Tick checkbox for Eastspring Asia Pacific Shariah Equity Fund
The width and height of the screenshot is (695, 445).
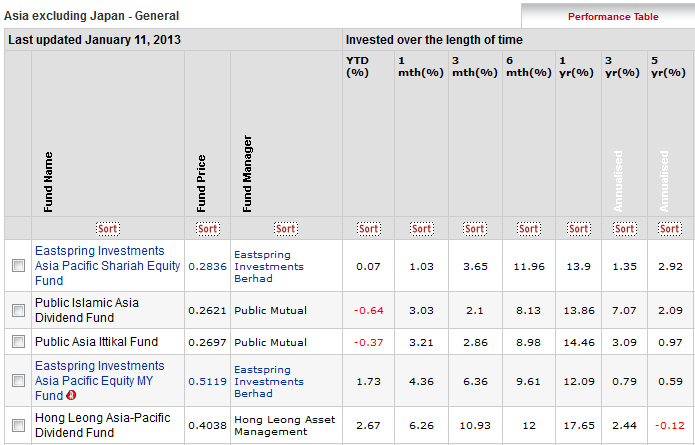pyautogui.click(x=18, y=265)
